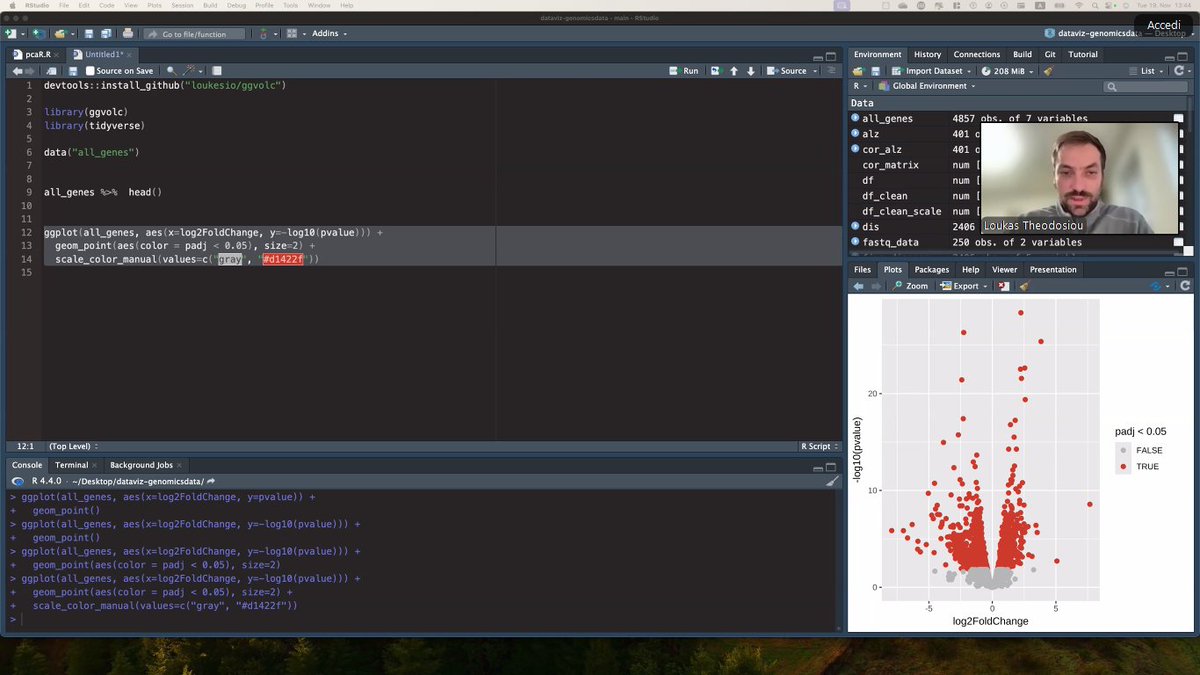Save current document from main toolbar

pos(89,33)
